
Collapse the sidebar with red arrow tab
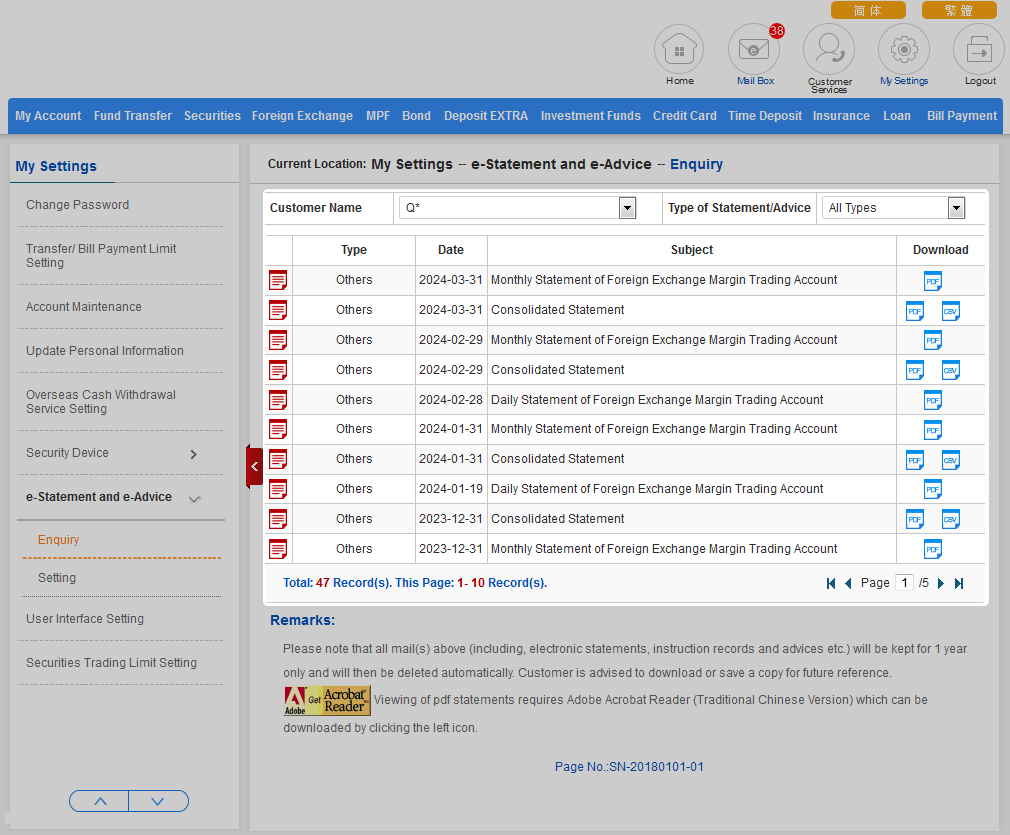pyautogui.click(x=254, y=466)
